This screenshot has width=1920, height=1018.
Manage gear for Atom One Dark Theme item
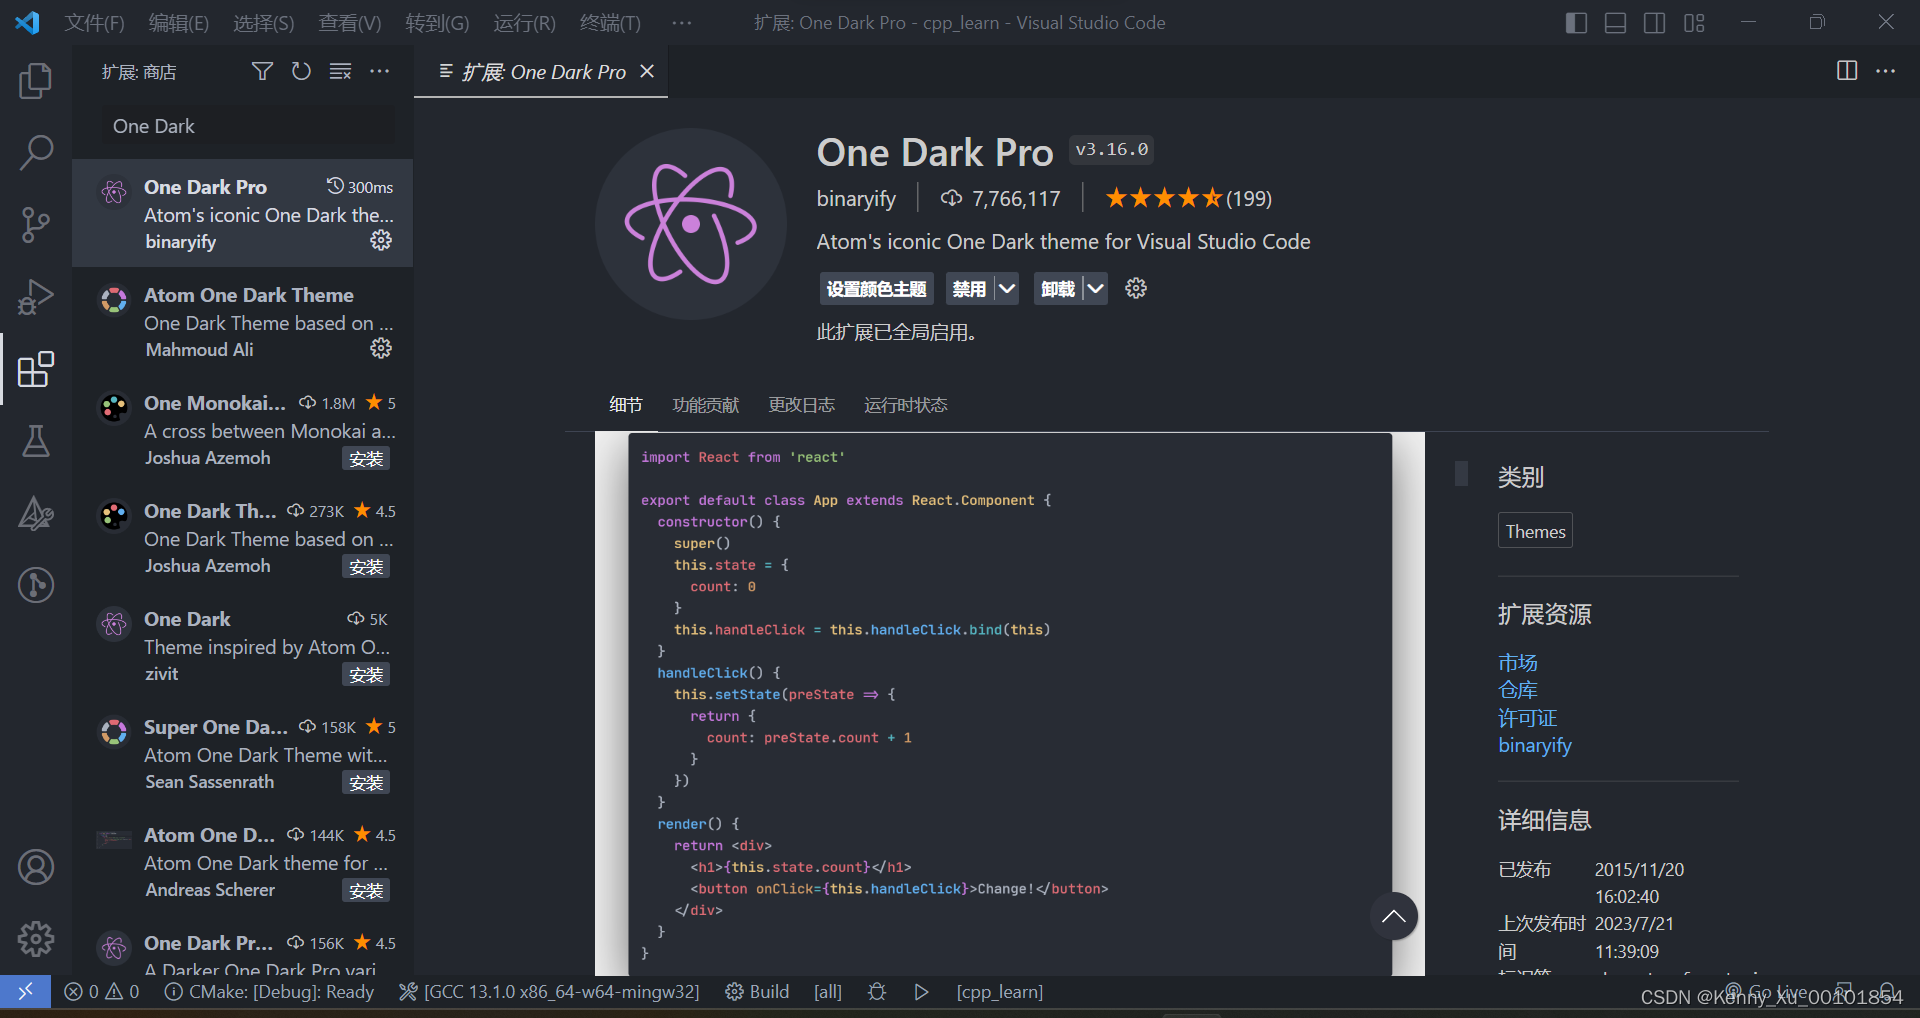381,348
